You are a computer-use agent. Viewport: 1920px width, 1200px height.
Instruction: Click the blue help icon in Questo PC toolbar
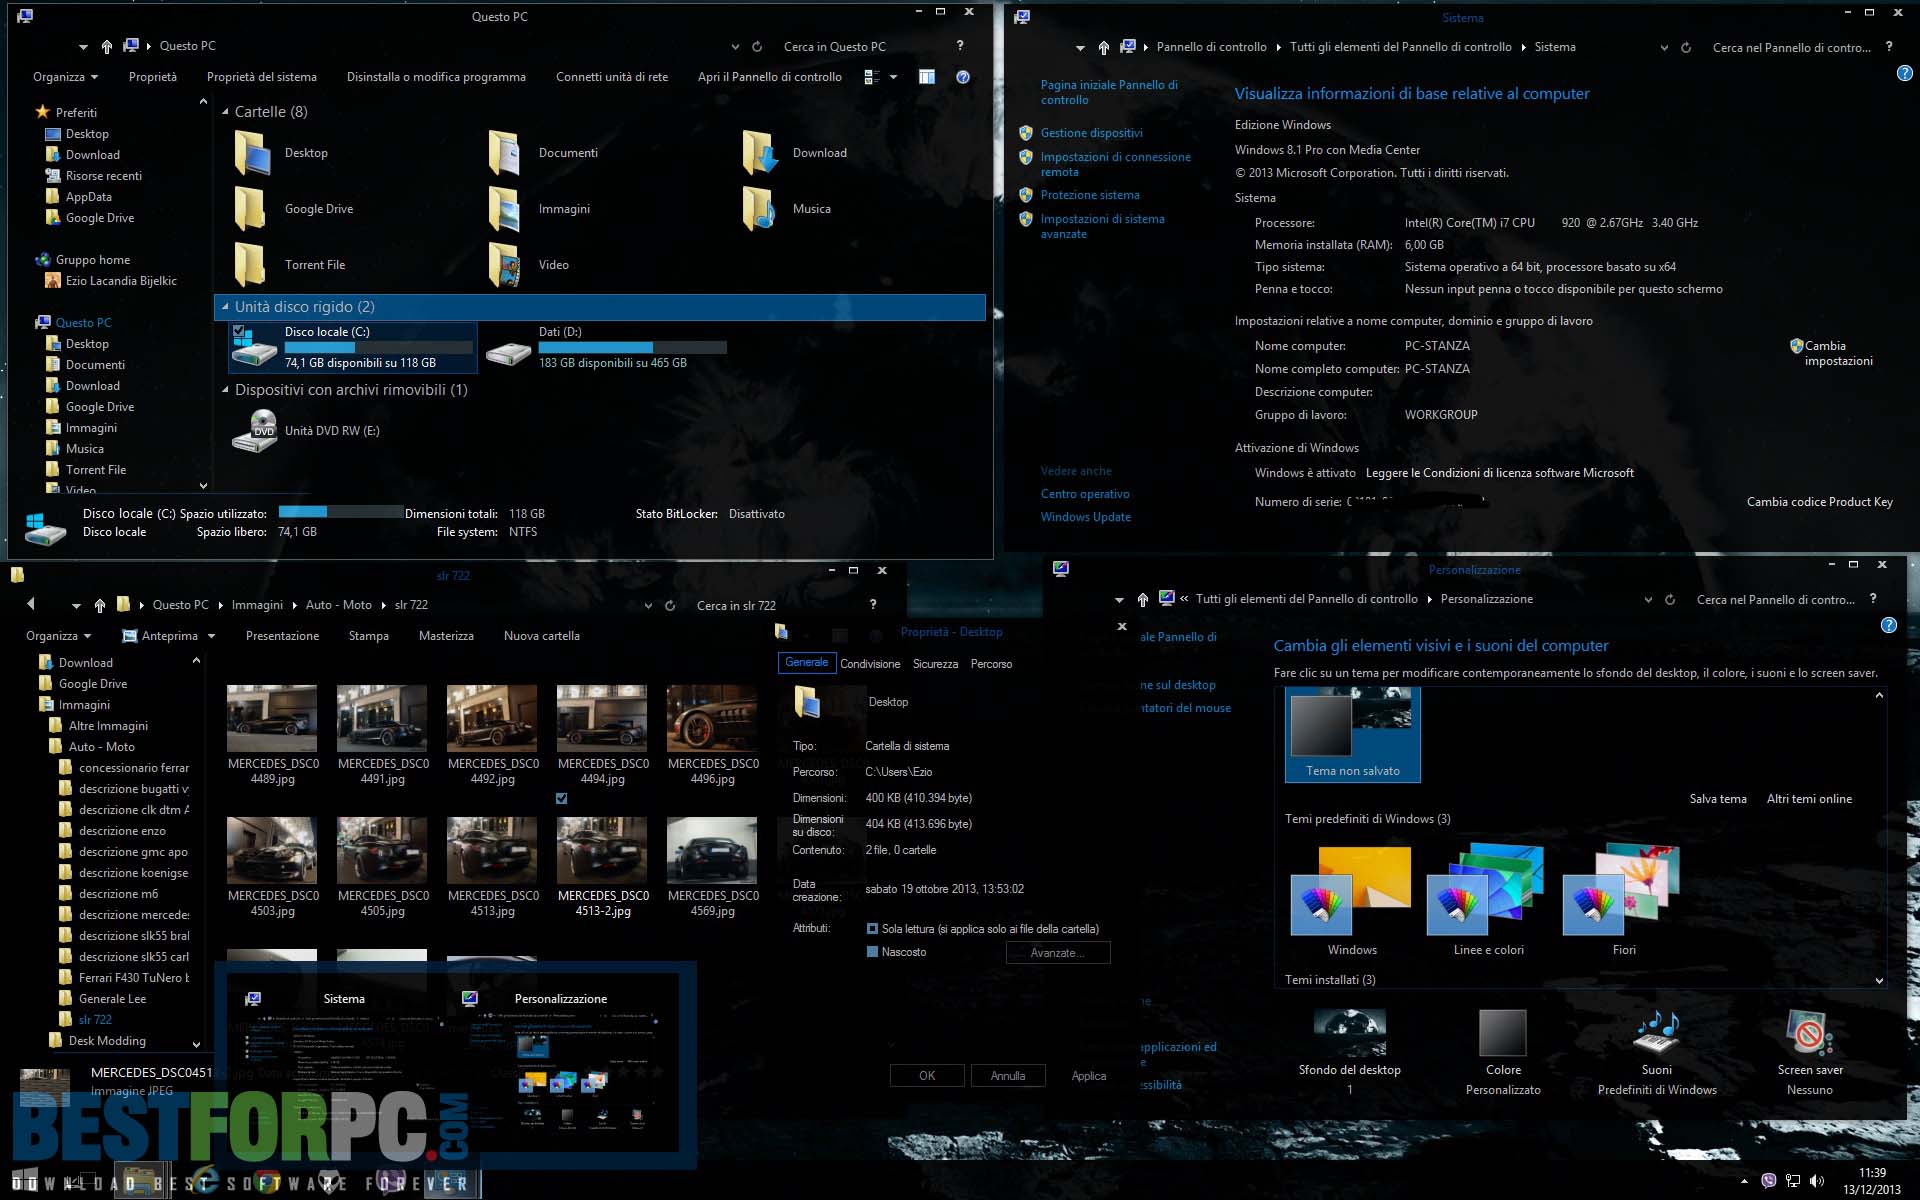click(x=963, y=77)
